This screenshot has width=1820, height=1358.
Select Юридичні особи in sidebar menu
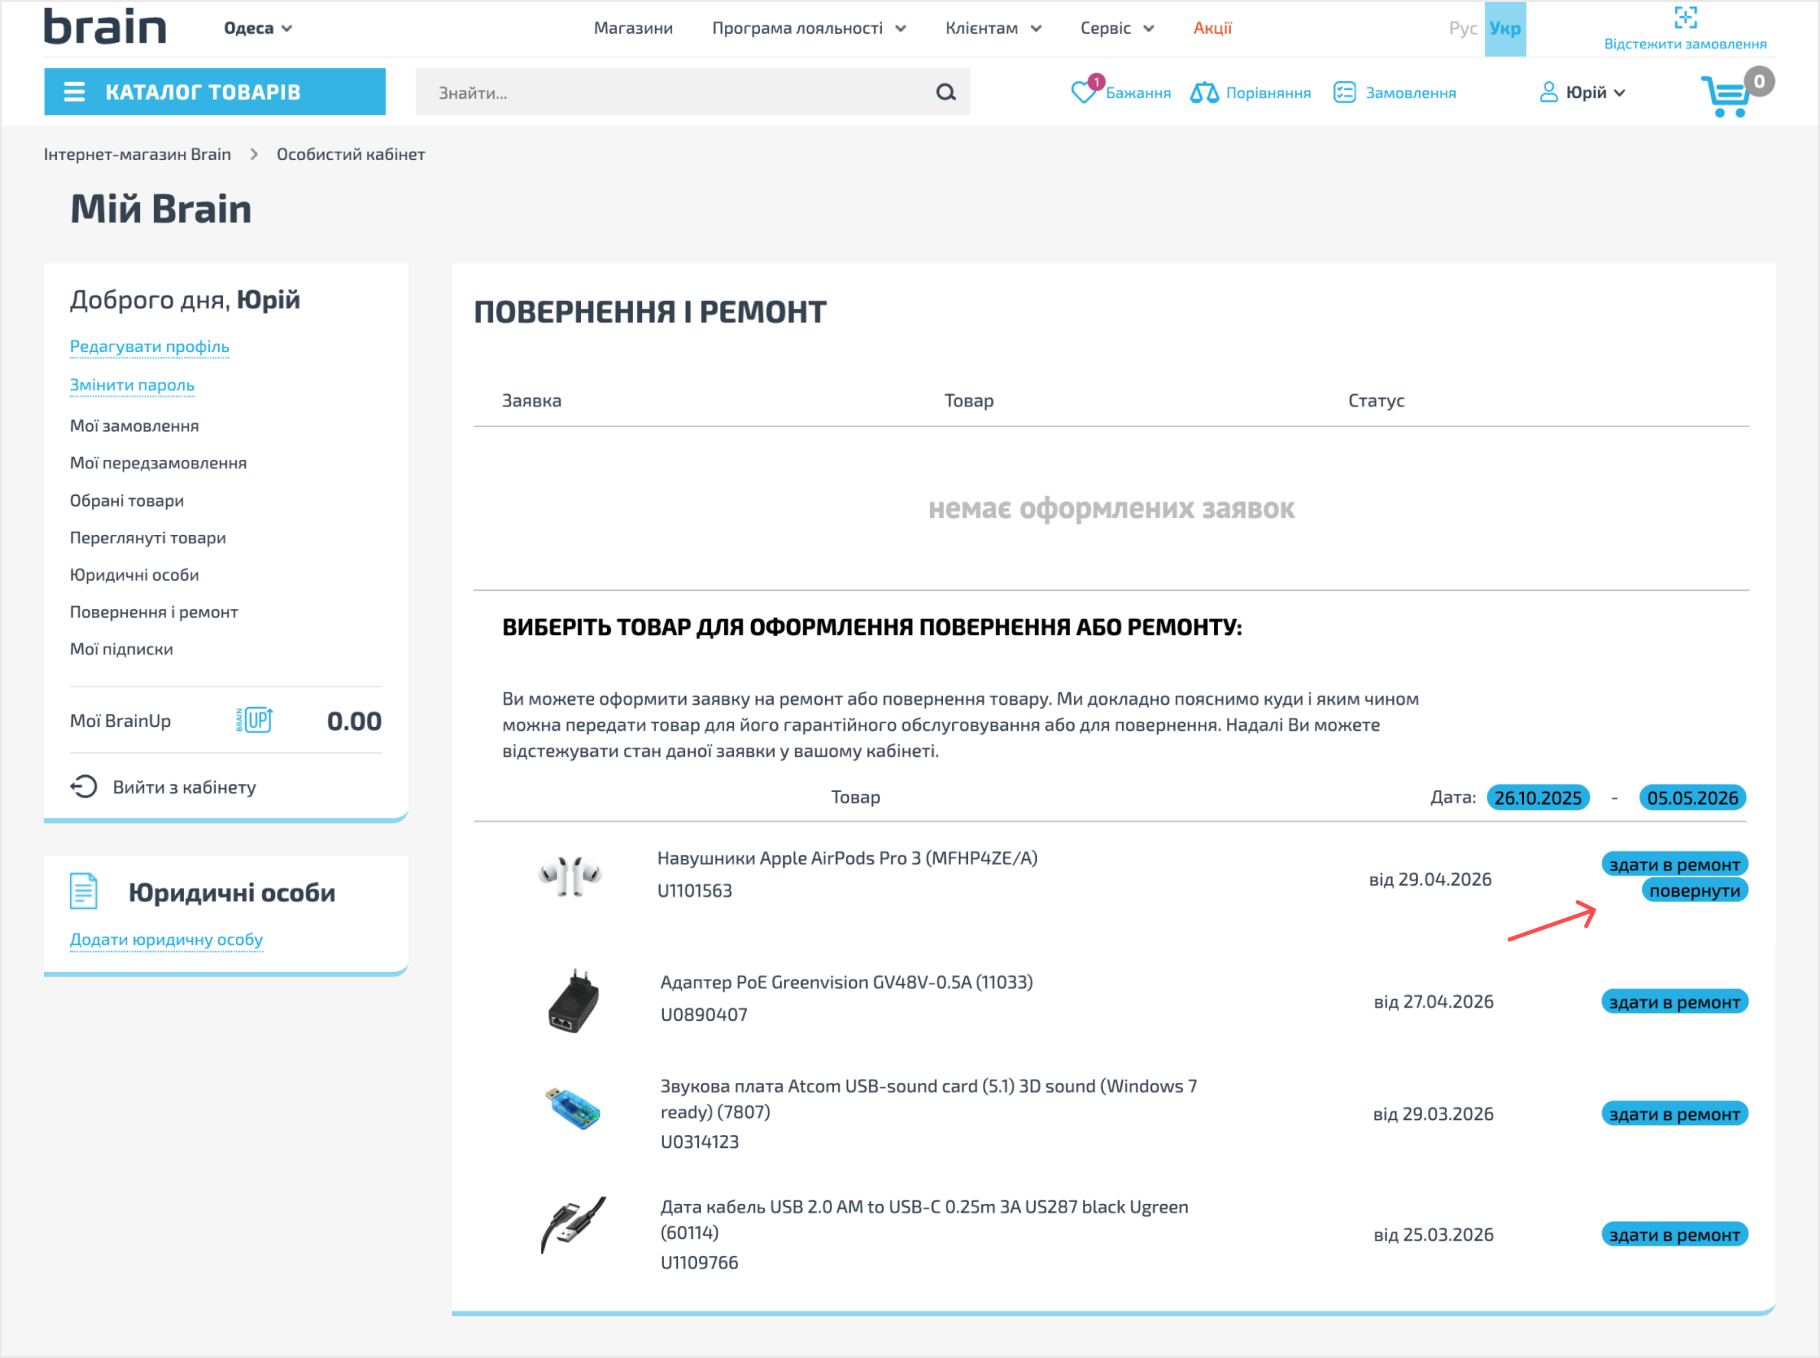click(134, 575)
